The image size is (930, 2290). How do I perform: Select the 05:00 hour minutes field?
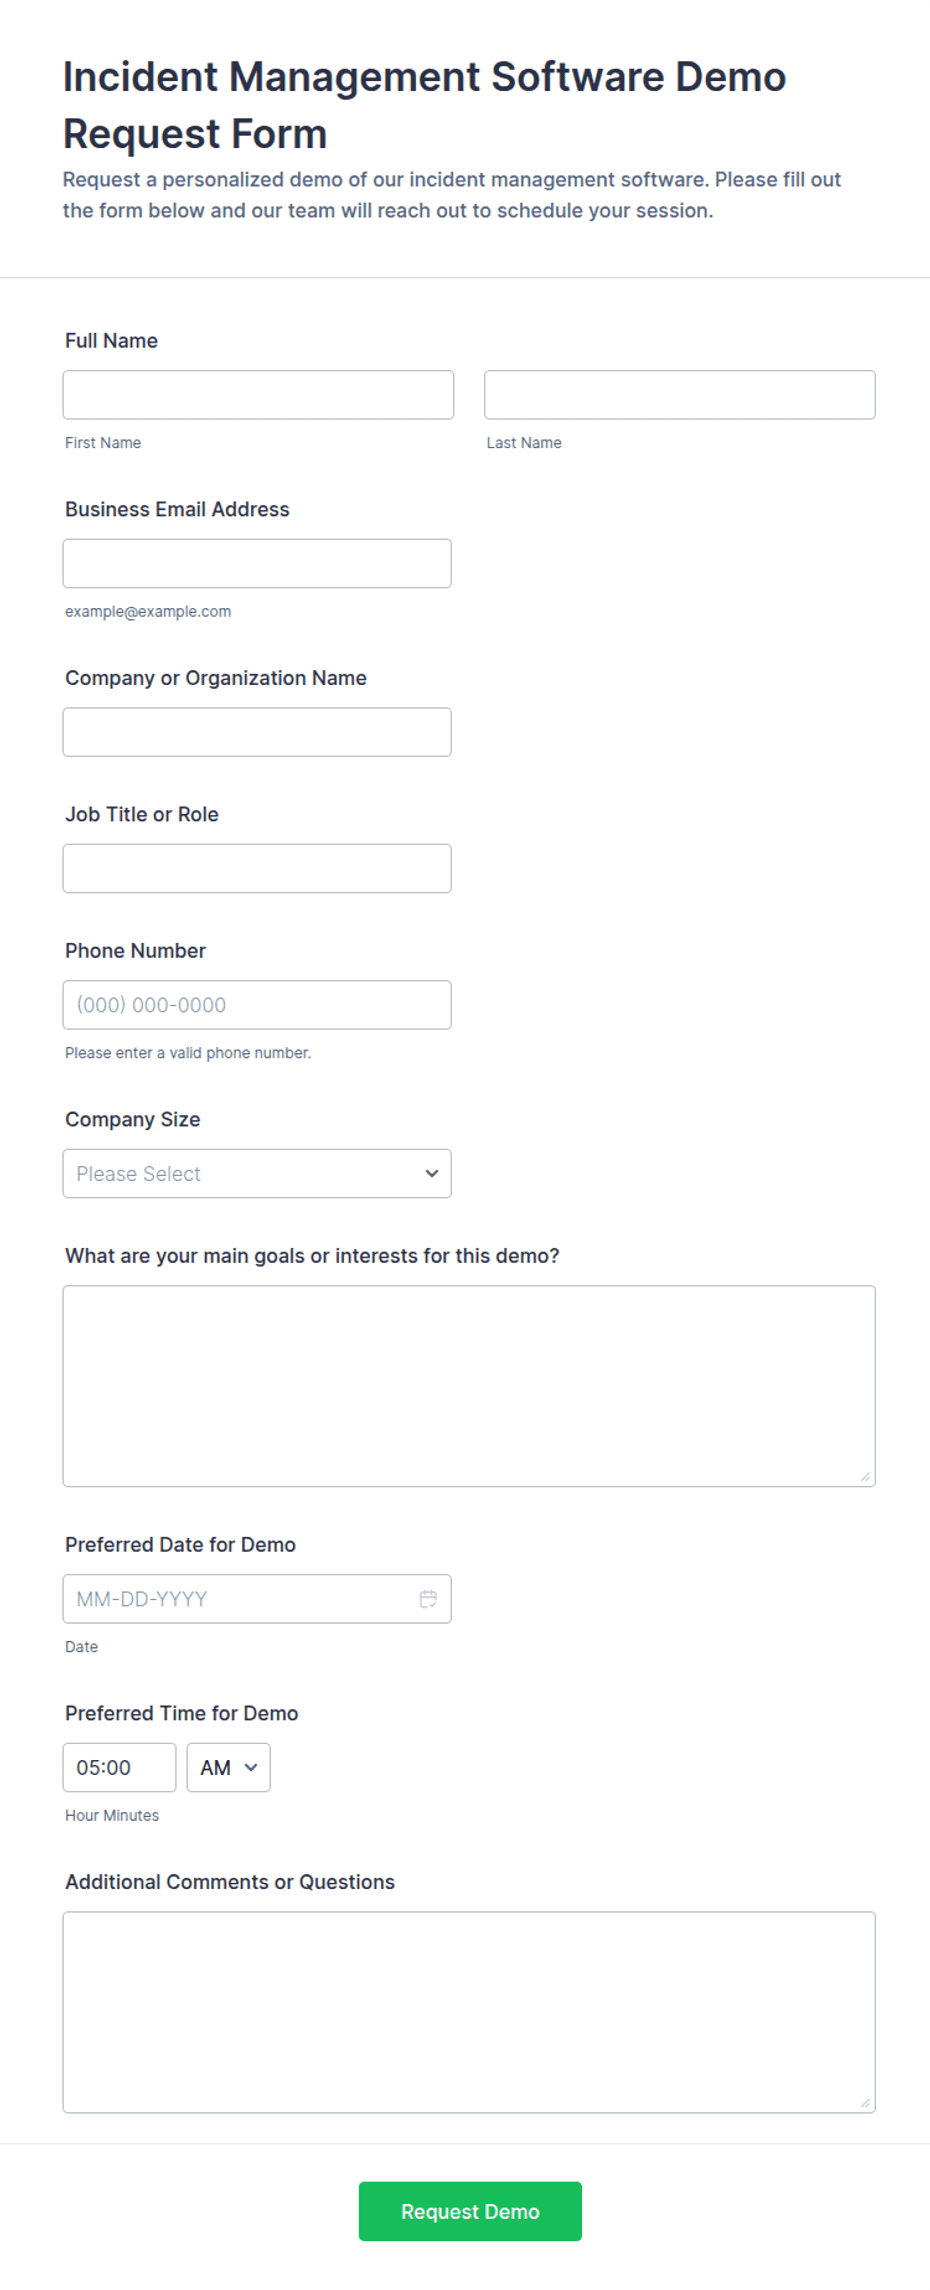tap(119, 1768)
